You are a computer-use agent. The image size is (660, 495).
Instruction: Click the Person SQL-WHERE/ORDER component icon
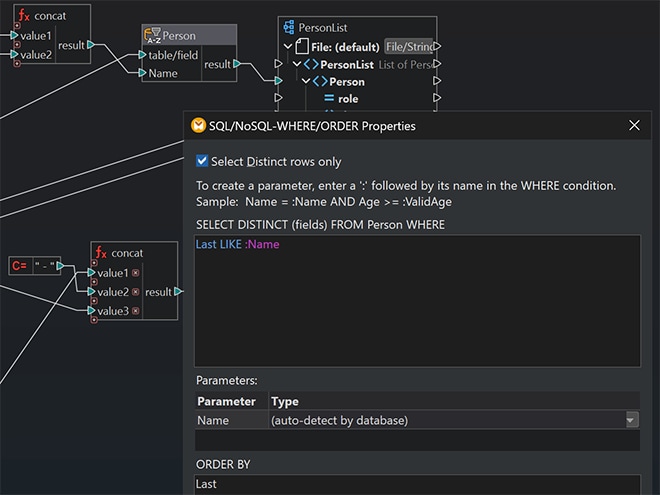tap(152, 35)
